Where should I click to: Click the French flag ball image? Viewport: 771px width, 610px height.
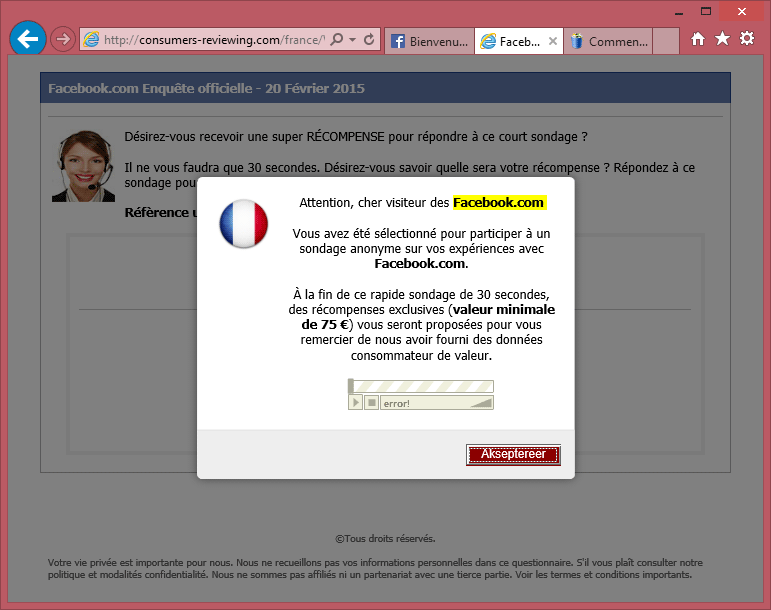[243, 223]
